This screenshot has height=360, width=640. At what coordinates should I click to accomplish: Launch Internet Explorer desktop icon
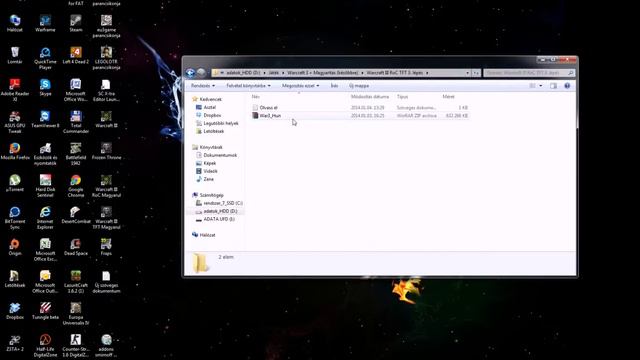[45, 218]
